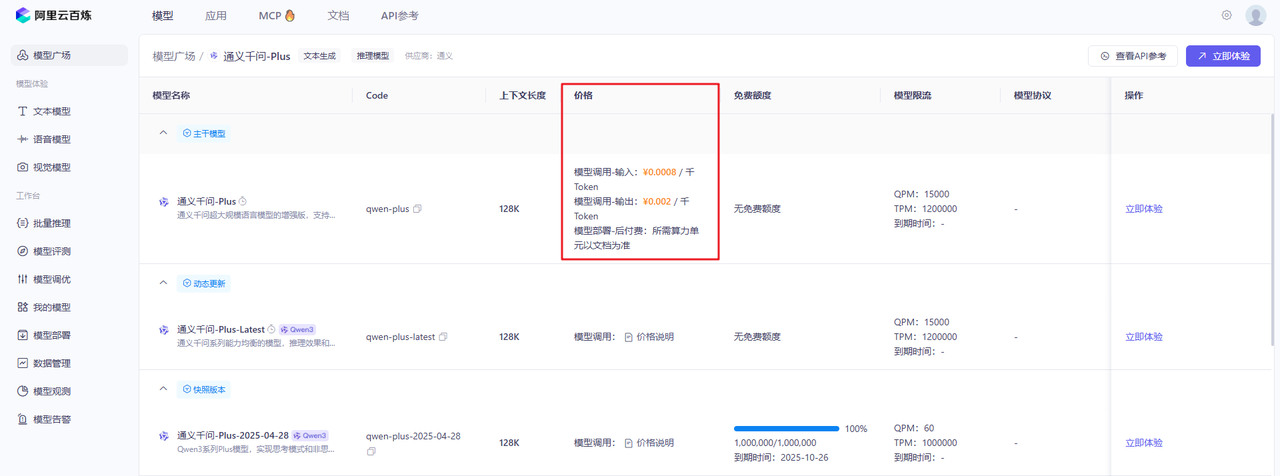The image size is (1280, 476).
Task: Click the 通义千问 icon in breadcrumb
Action: 214,56
